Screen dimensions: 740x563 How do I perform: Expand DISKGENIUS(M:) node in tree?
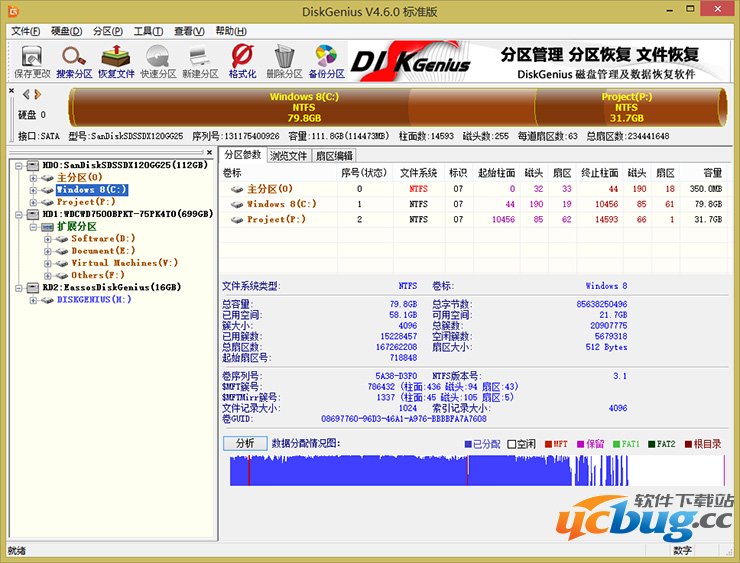click(x=33, y=300)
